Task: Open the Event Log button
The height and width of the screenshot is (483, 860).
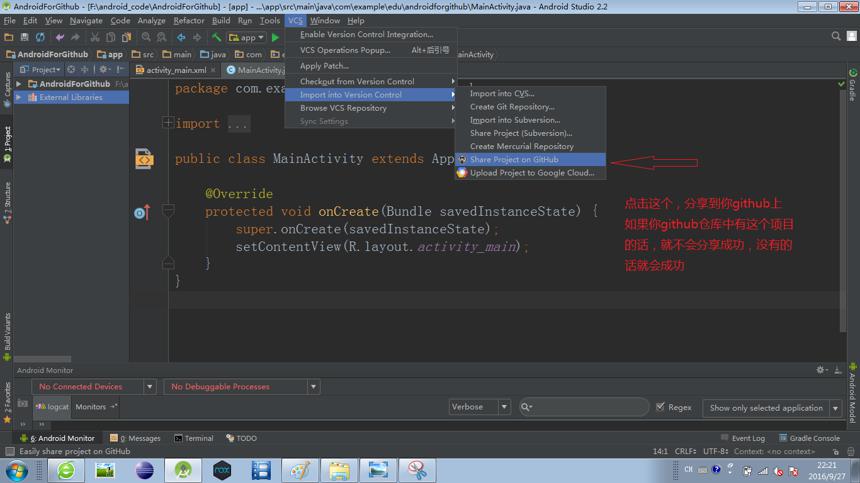Action: click(743, 438)
